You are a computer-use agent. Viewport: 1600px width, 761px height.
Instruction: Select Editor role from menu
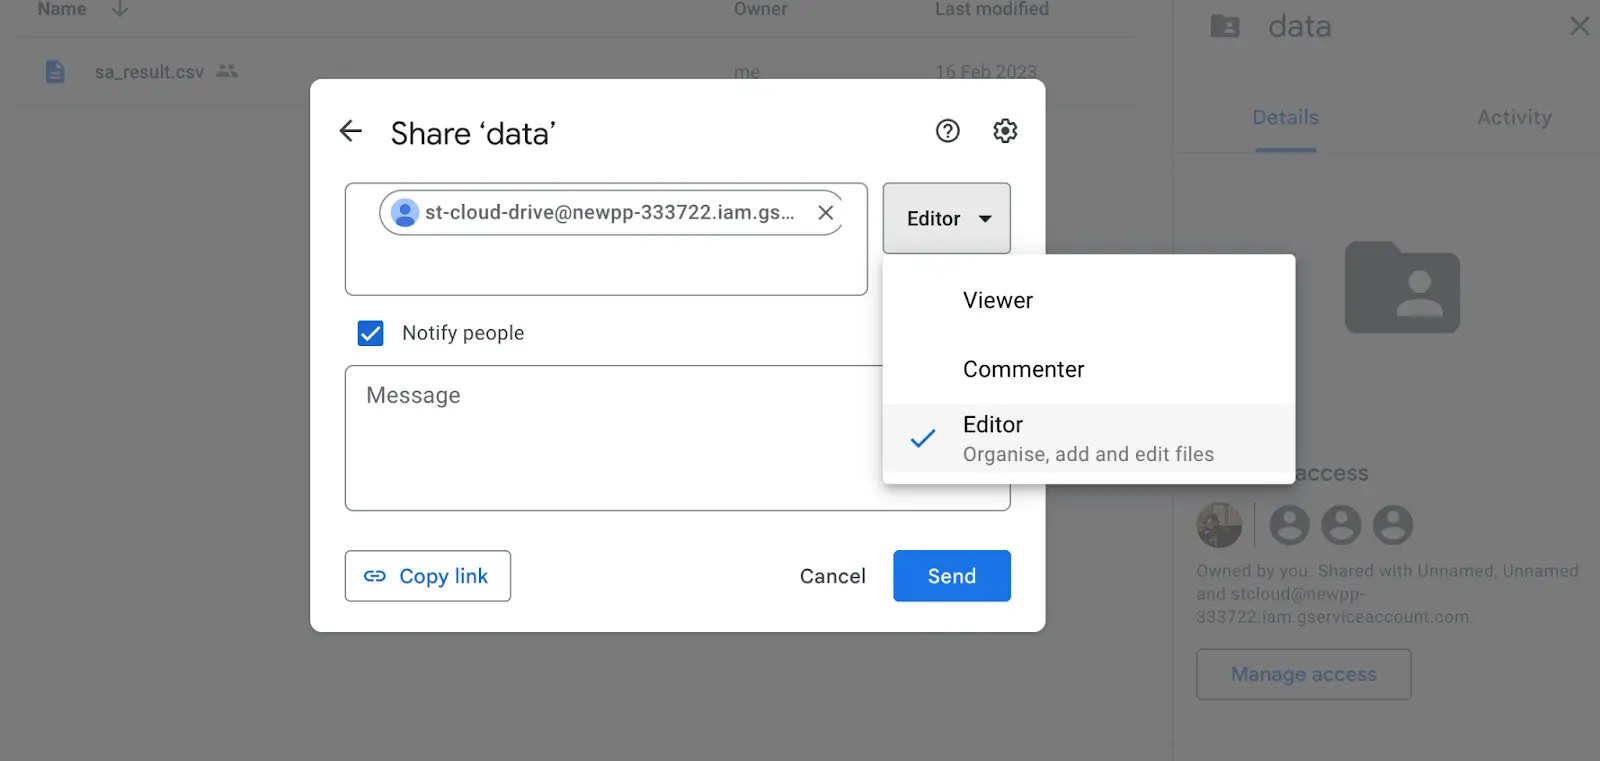point(1089,438)
